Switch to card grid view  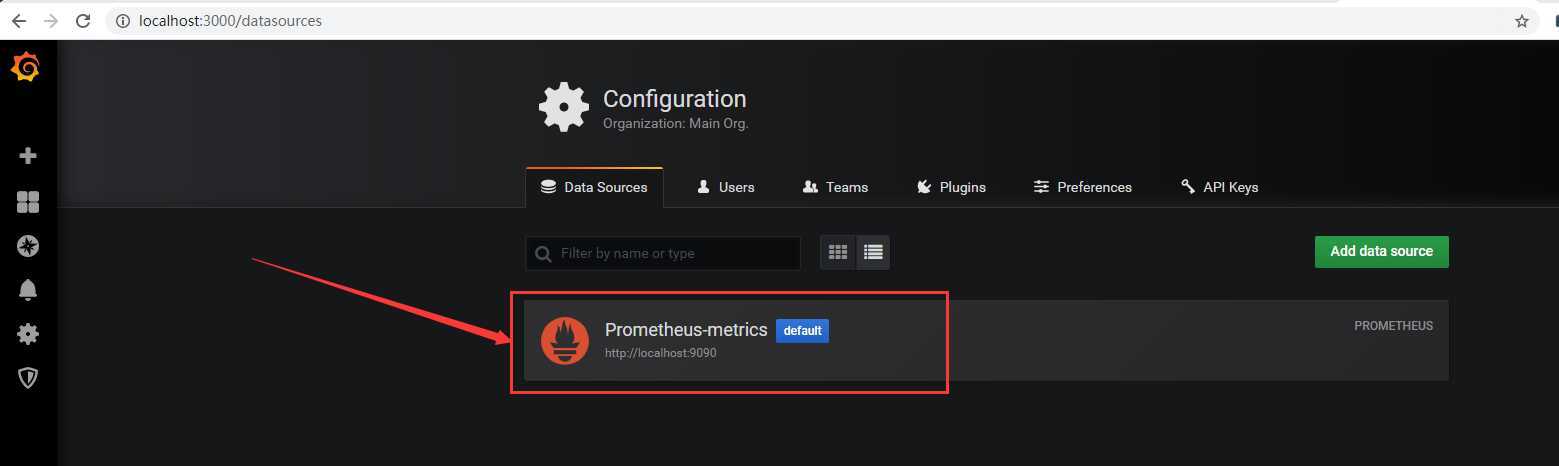[838, 252]
